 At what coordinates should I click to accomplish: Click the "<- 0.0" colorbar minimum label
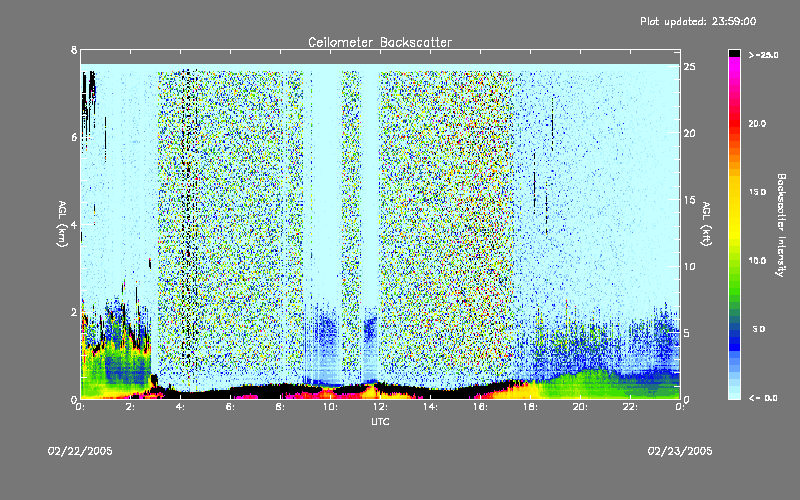(763, 398)
